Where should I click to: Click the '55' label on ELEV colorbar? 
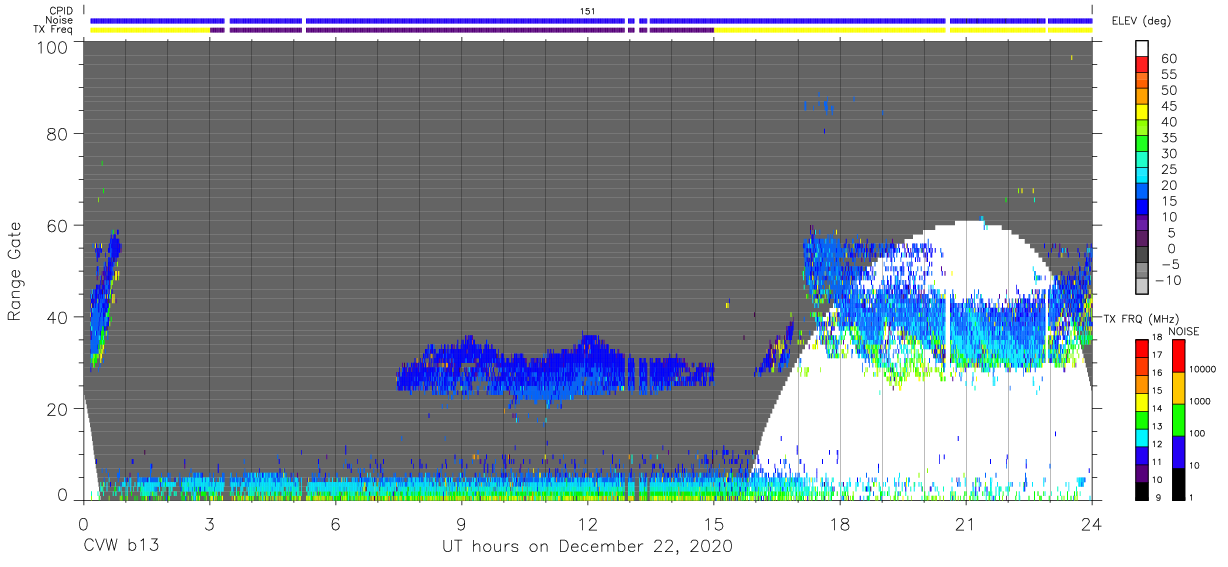[1168, 74]
